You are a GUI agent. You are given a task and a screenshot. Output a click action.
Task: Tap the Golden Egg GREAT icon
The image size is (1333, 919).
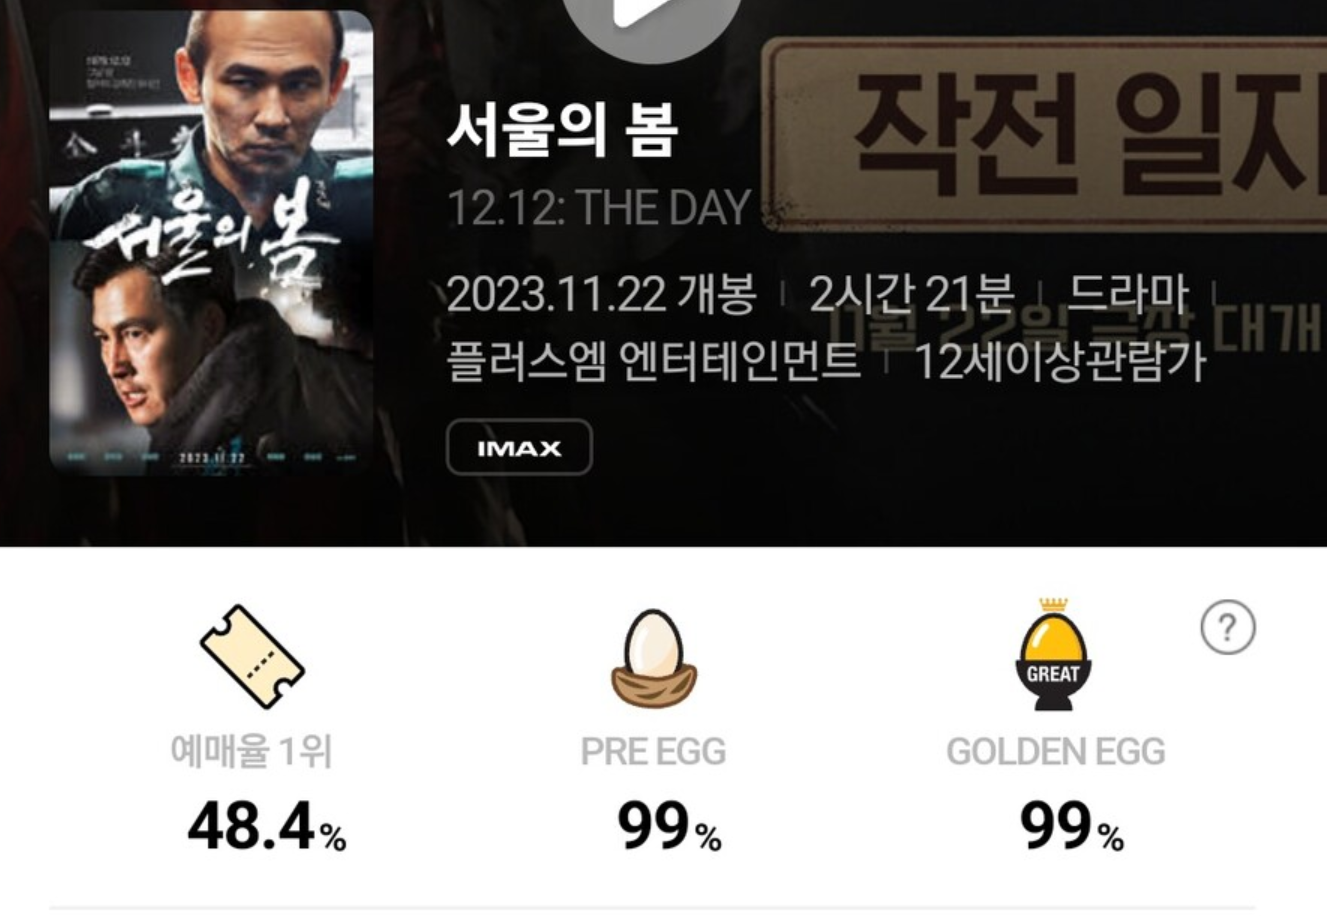pos(1054,655)
